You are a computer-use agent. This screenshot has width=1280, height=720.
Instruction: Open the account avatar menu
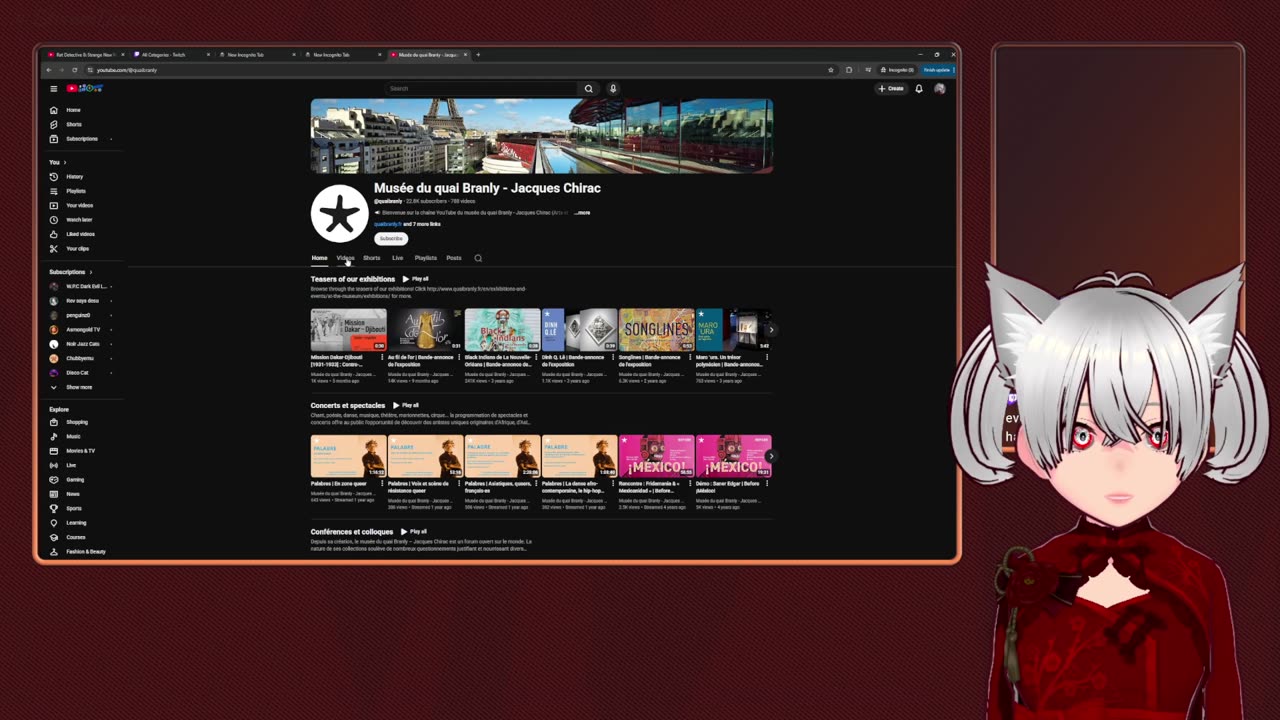[x=939, y=88]
